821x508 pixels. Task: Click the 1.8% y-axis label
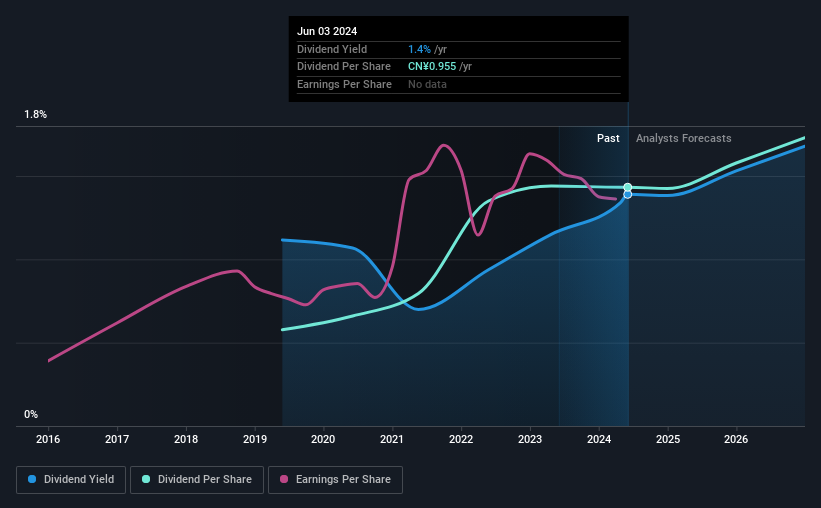[x=36, y=115]
